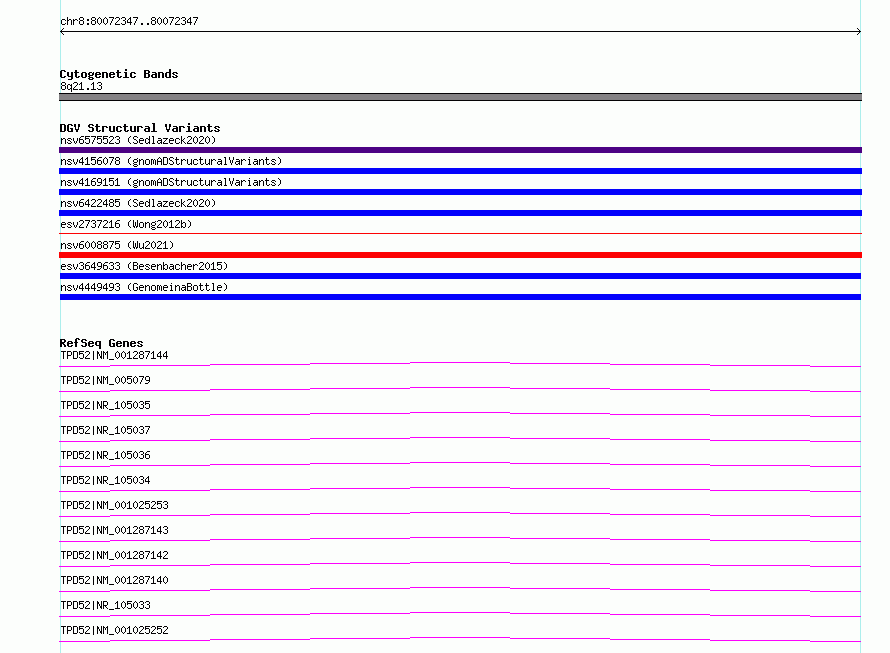Click the magenta line under TPD52|NM_005079
Screen dimensions: 890x653
coord(460,389)
